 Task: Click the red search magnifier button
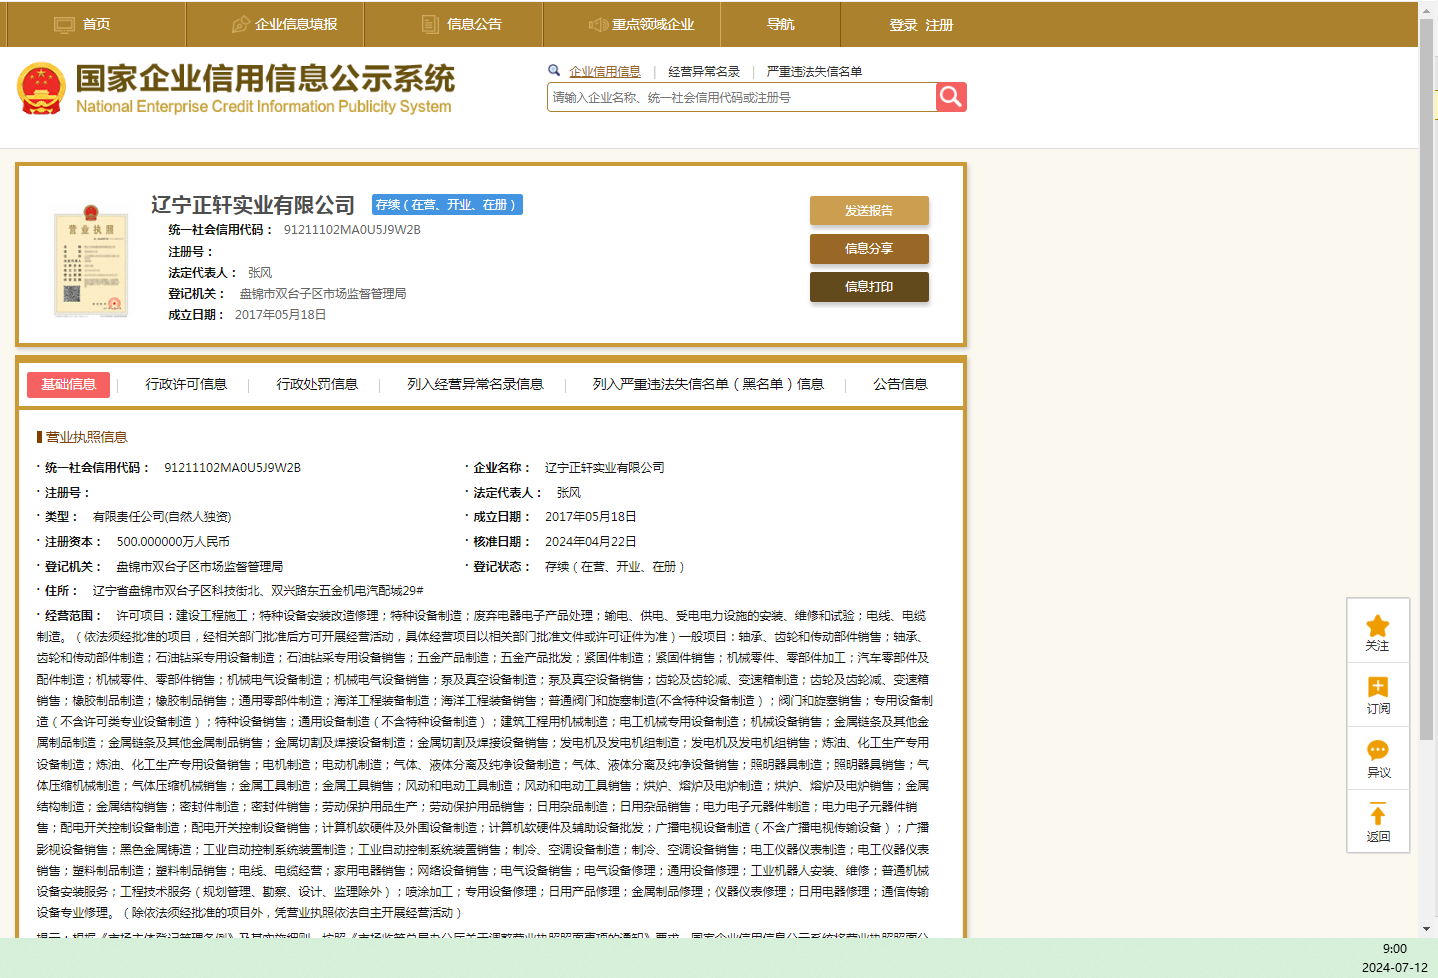(950, 97)
